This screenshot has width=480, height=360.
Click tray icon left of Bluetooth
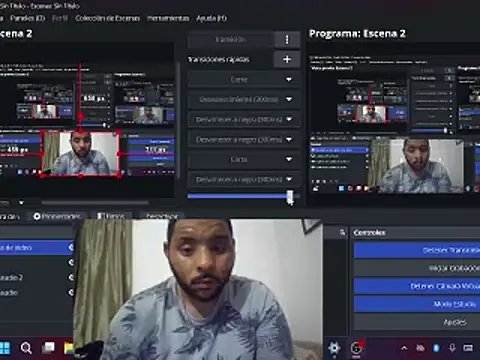[x=420, y=348]
